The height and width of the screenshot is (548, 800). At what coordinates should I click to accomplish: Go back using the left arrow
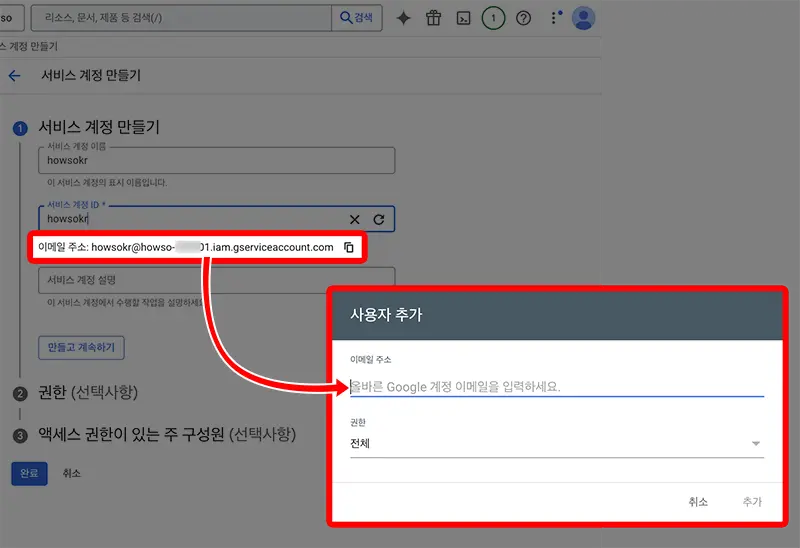[x=14, y=76]
